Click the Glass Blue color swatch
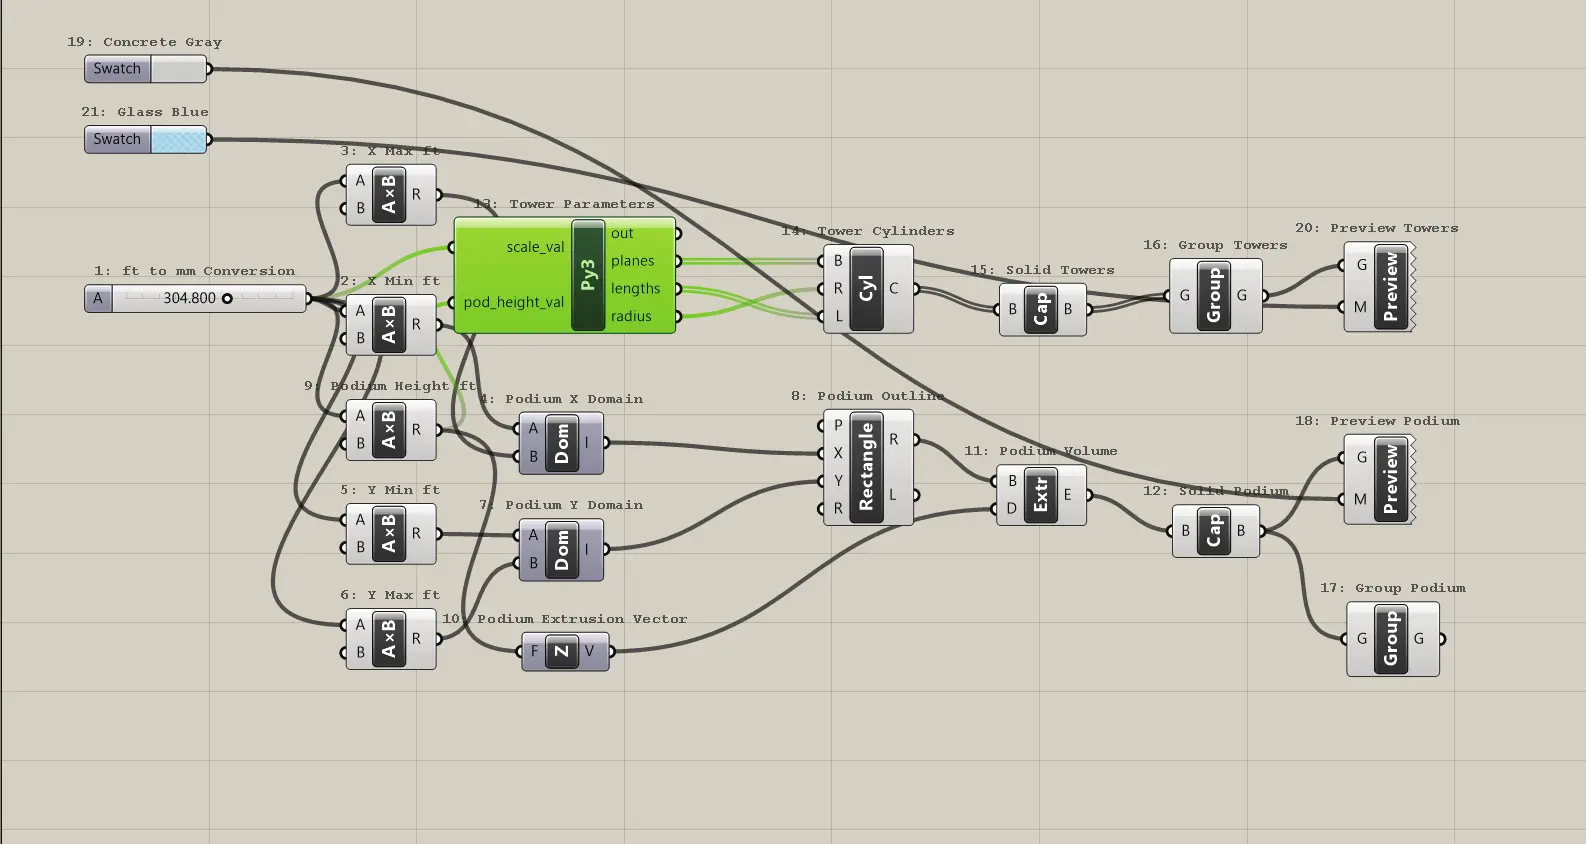The image size is (1586, 844). coord(178,139)
